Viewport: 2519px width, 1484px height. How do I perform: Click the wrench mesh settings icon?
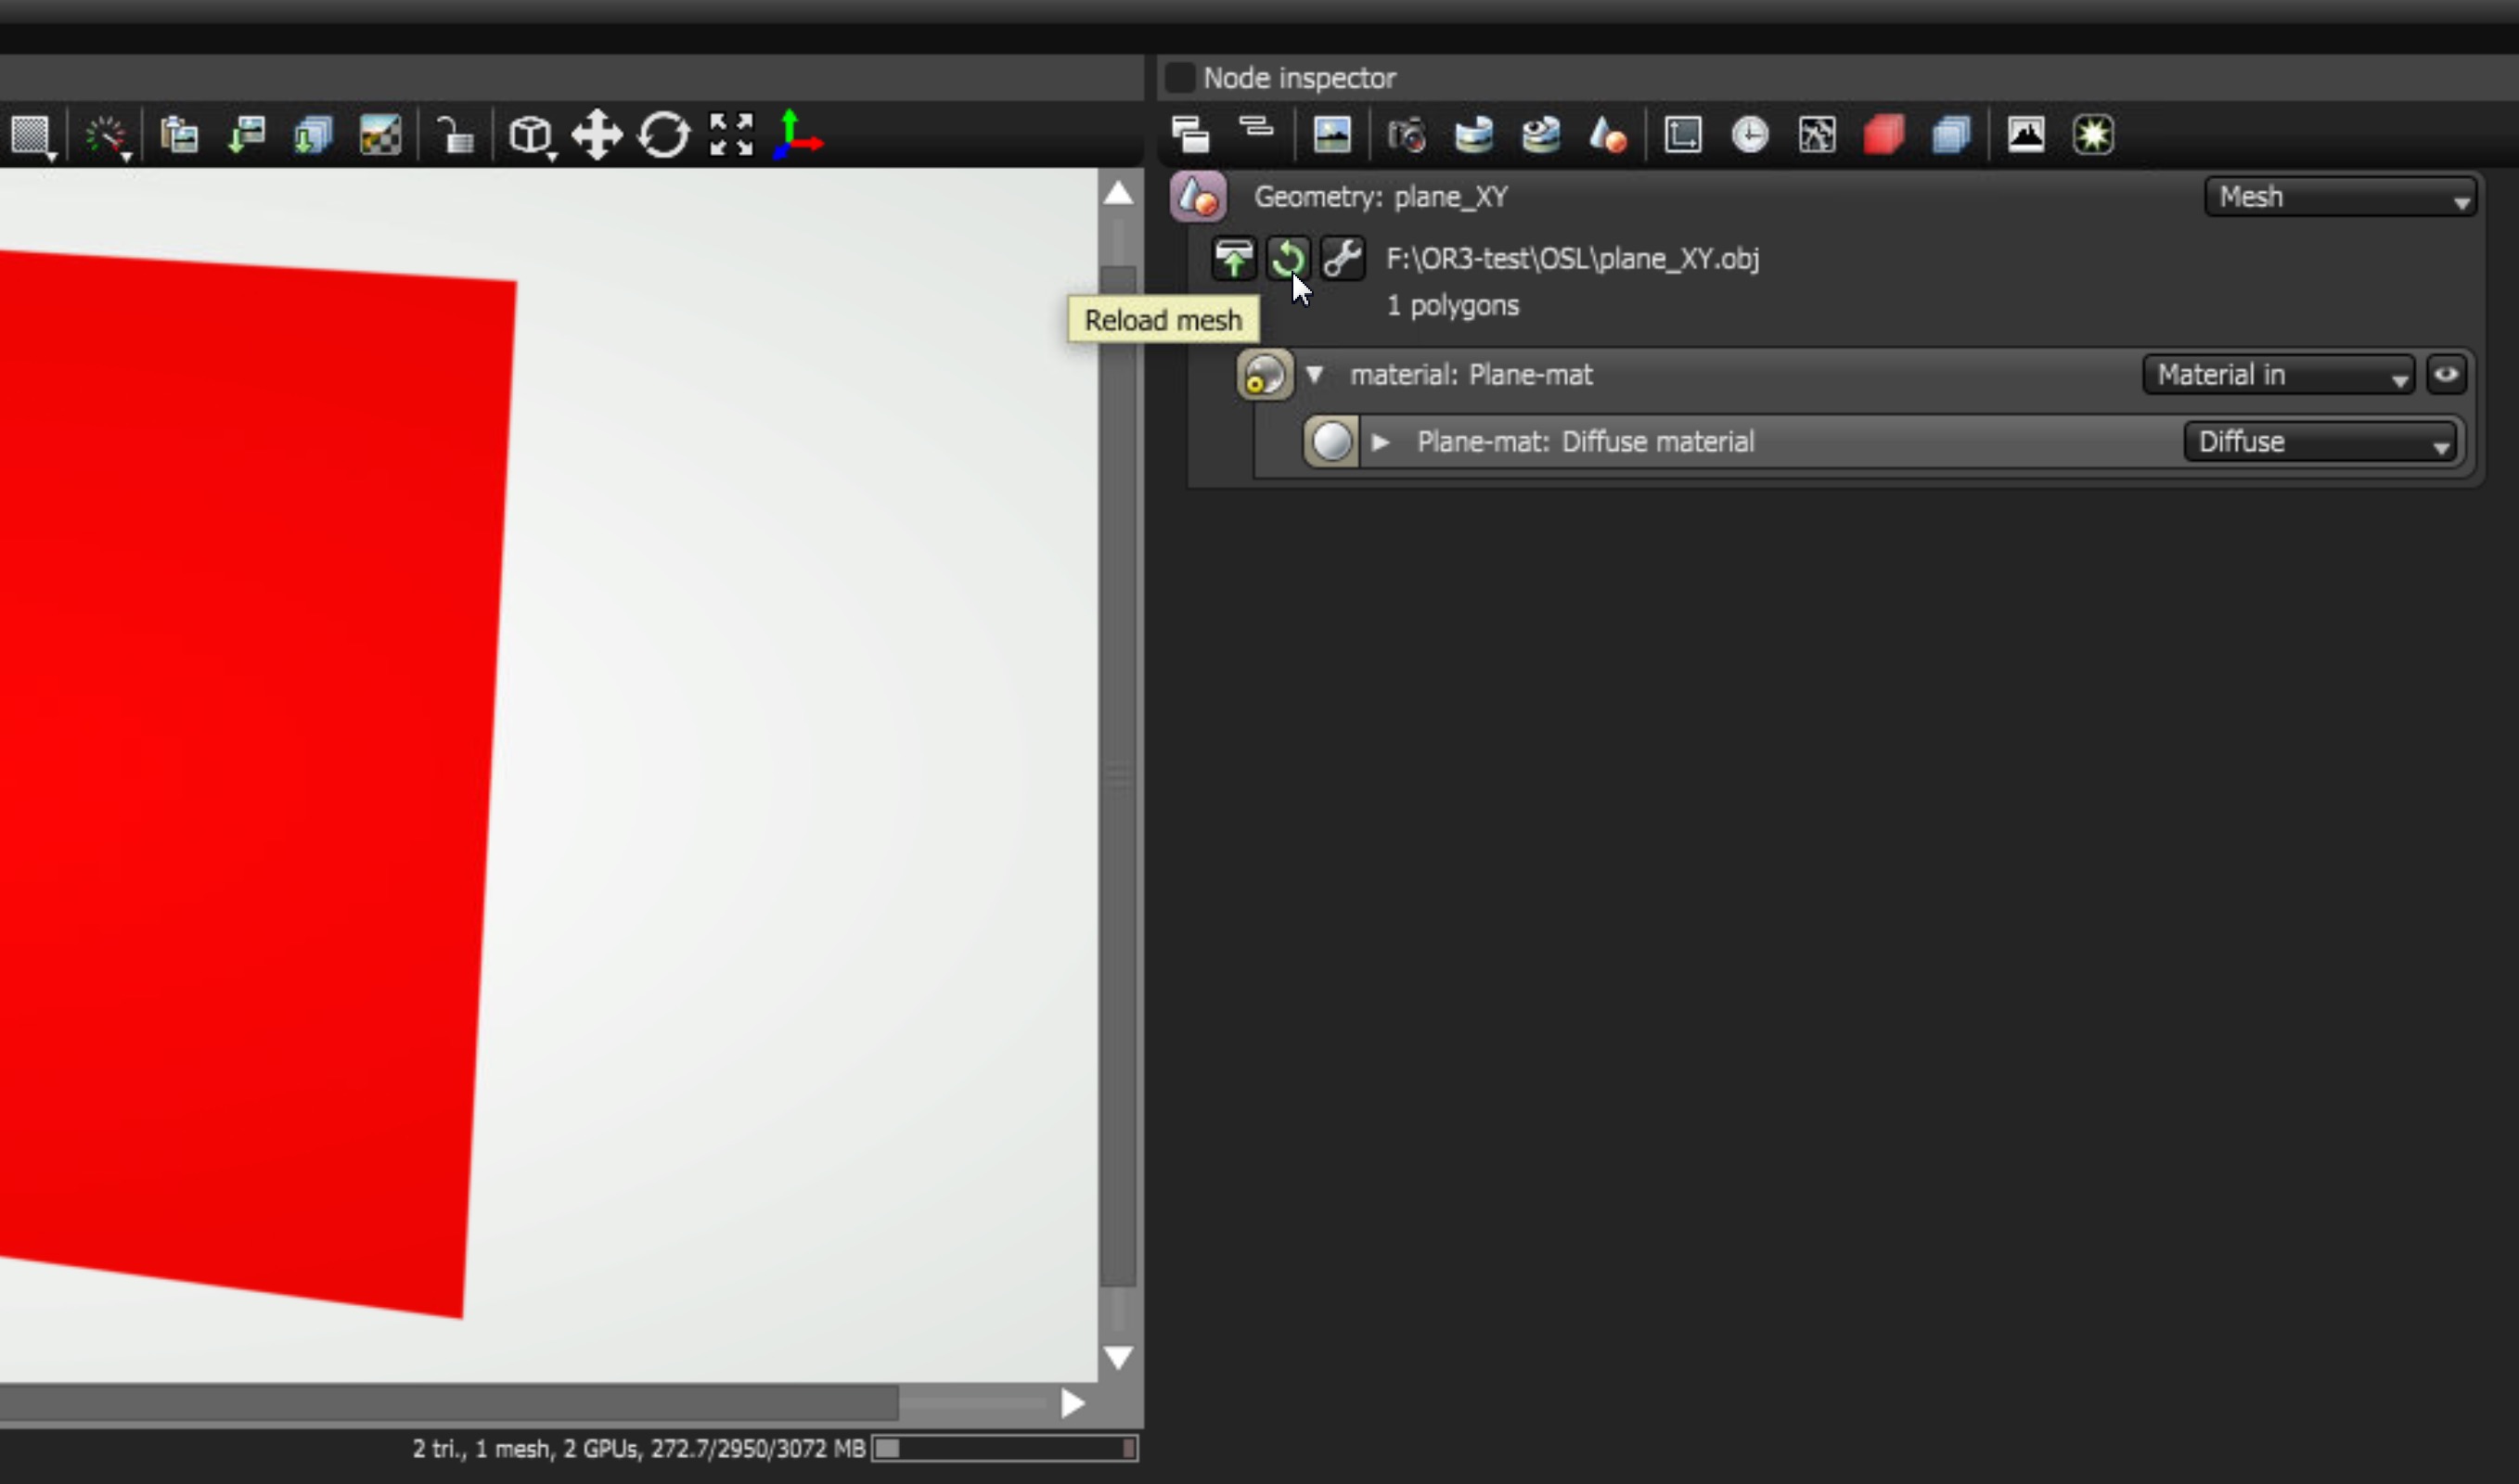tap(1342, 259)
